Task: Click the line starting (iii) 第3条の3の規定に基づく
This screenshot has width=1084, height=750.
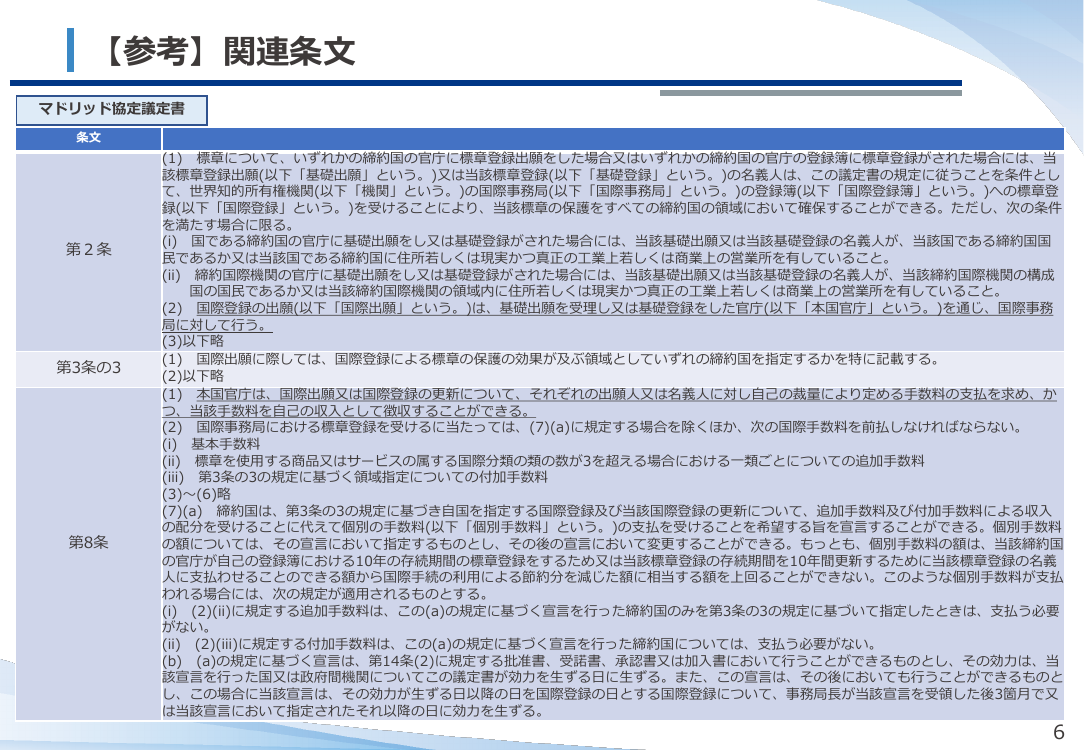Action: tap(355, 477)
